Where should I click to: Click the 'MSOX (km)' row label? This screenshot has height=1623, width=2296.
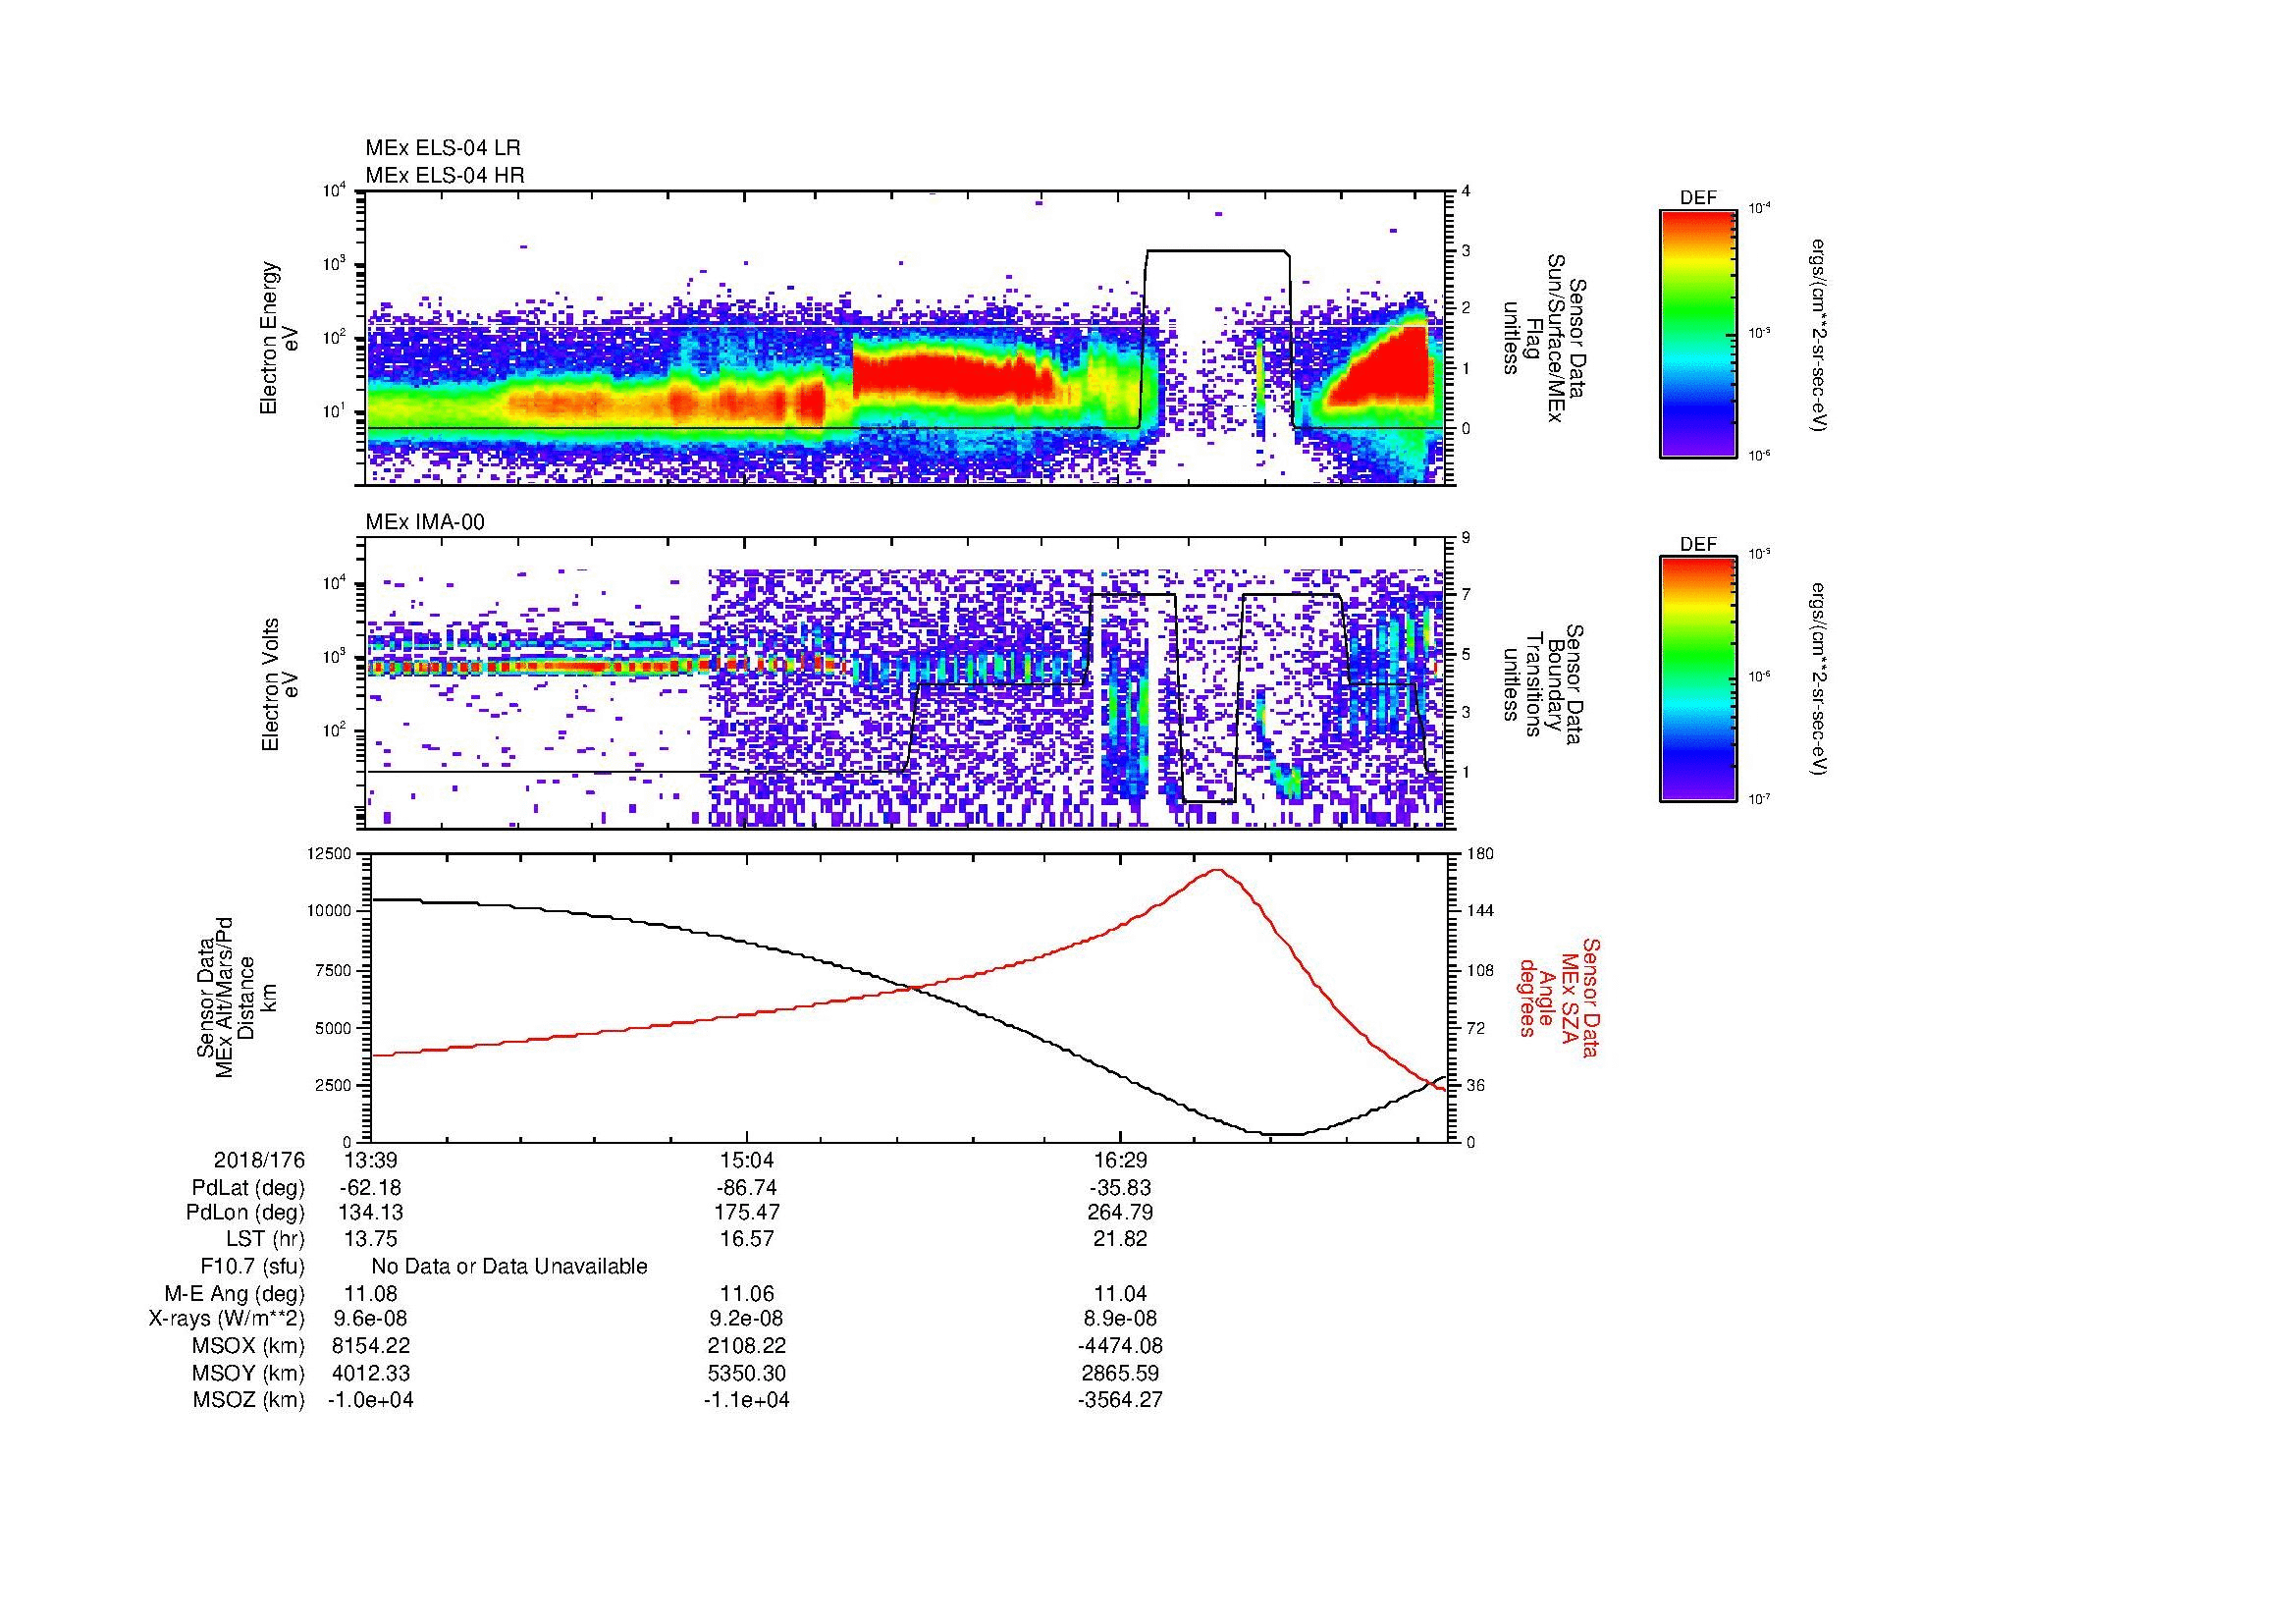[249, 1346]
